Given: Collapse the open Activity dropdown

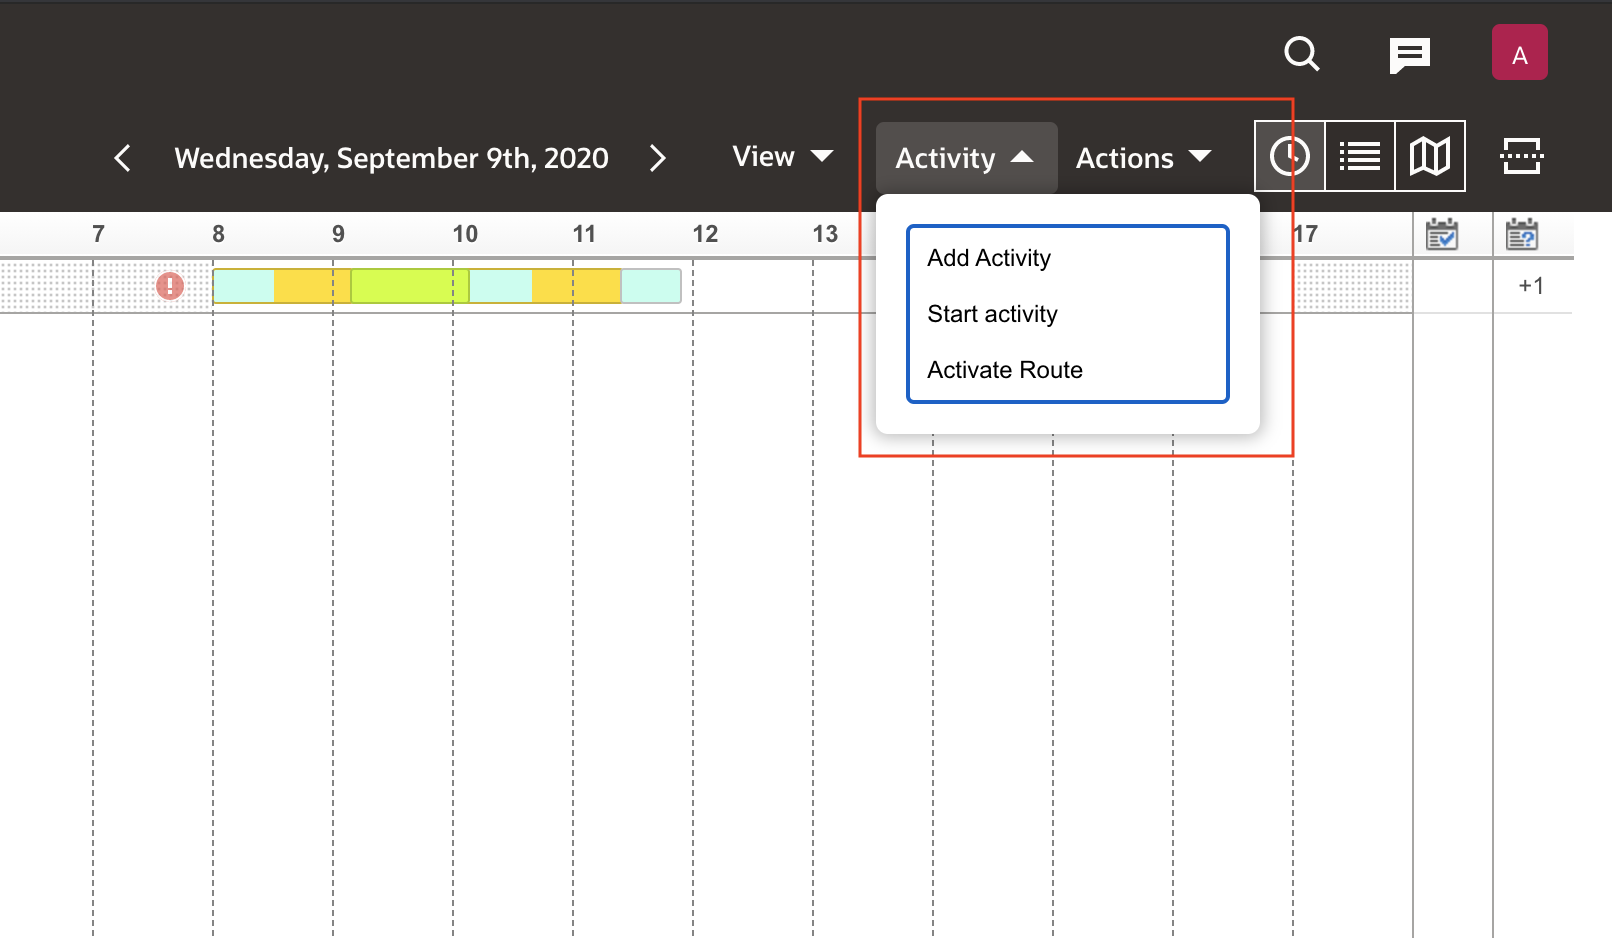Looking at the screenshot, I should point(964,157).
